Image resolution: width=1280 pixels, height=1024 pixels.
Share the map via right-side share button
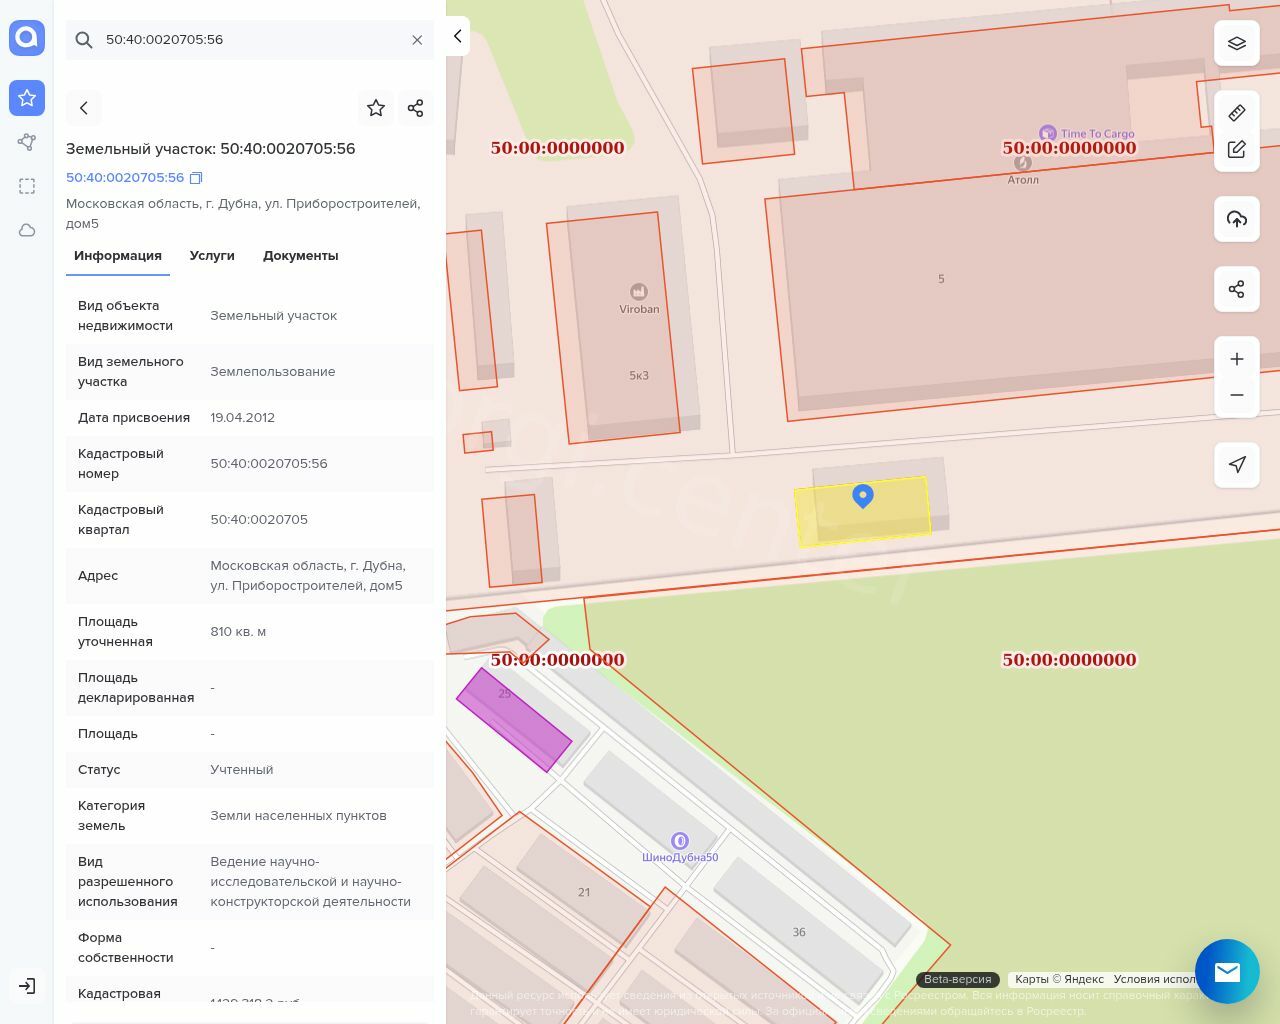click(1236, 289)
